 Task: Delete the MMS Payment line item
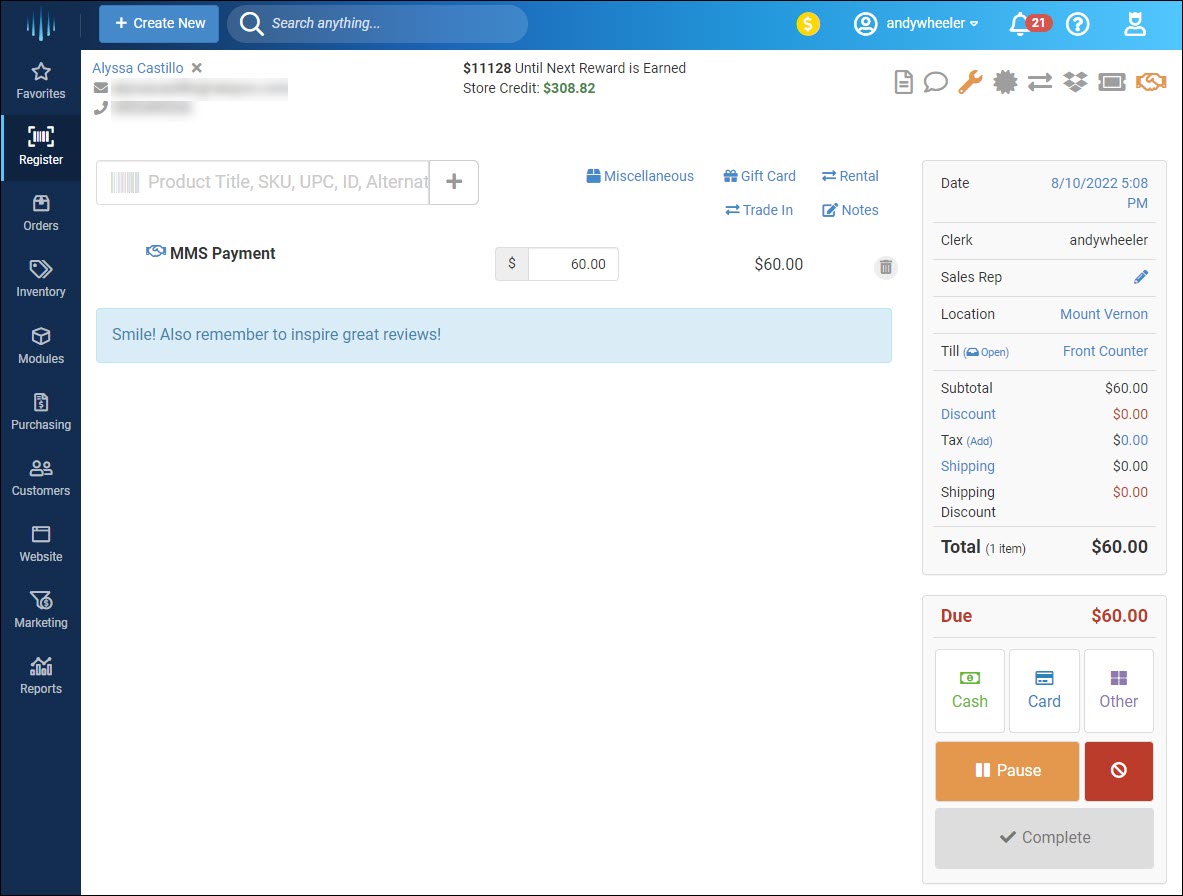886,267
